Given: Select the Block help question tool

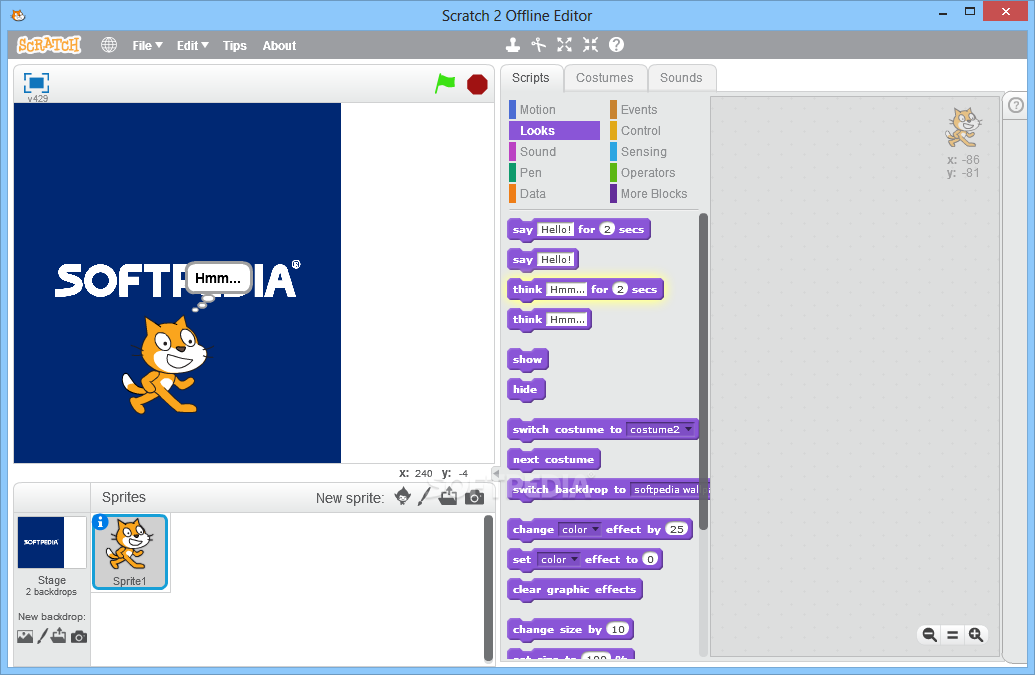Looking at the screenshot, I should click(x=617, y=44).
